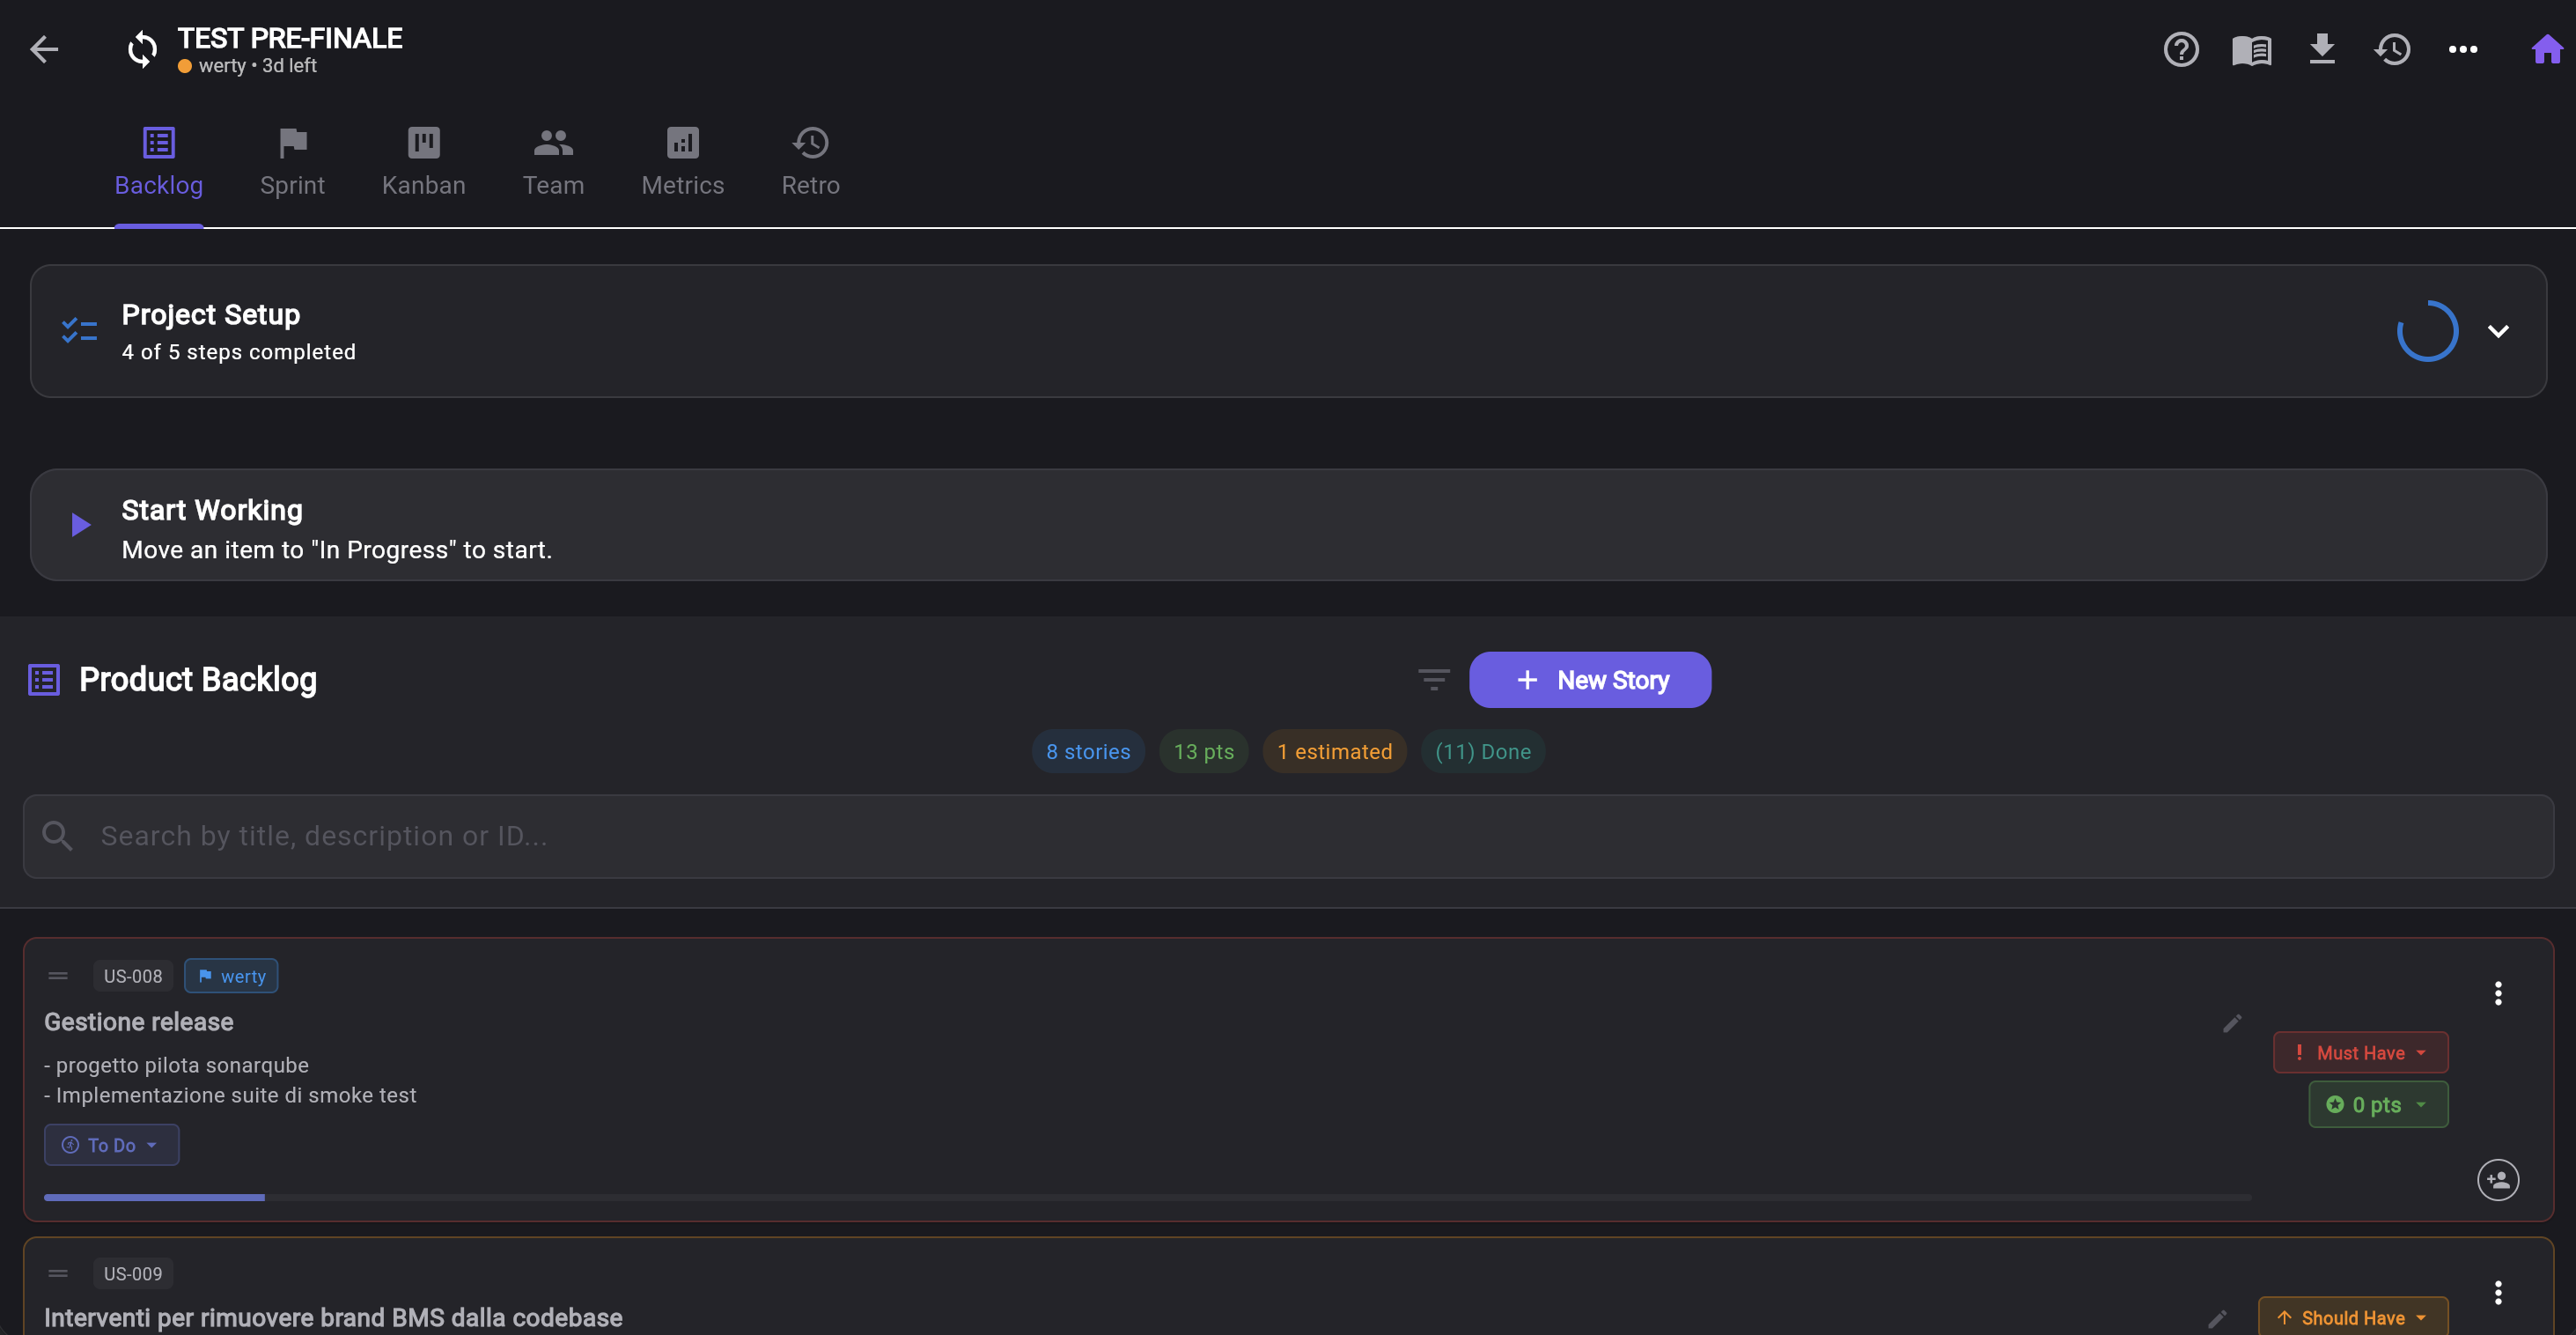
Task: Click the download icon in header
Action: point(2322,49)
